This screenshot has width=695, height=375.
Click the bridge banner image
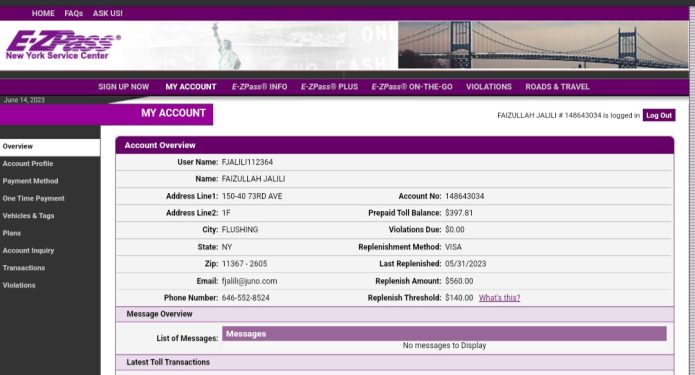click(x=543, y=45)
